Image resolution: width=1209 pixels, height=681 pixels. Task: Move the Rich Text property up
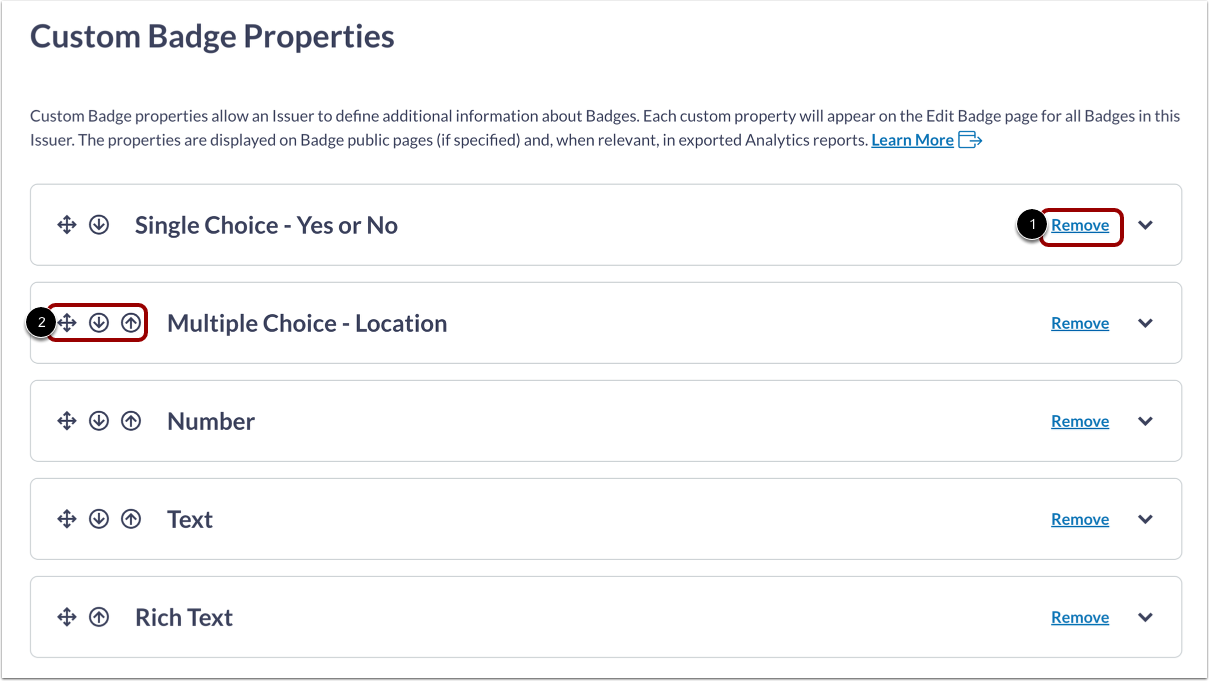[98, 616]
